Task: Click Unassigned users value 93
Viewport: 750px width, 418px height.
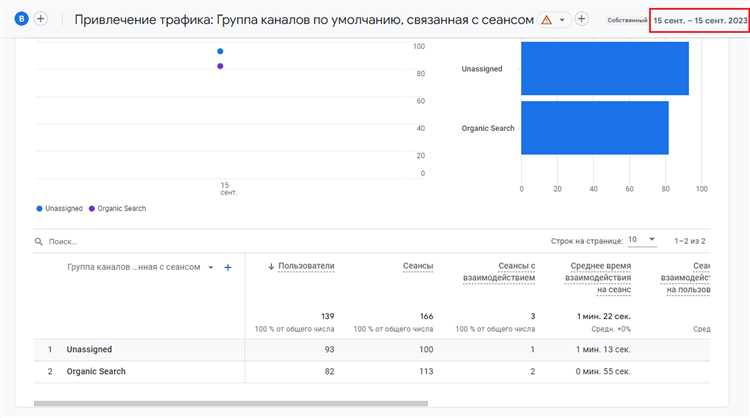Action: 329,350
